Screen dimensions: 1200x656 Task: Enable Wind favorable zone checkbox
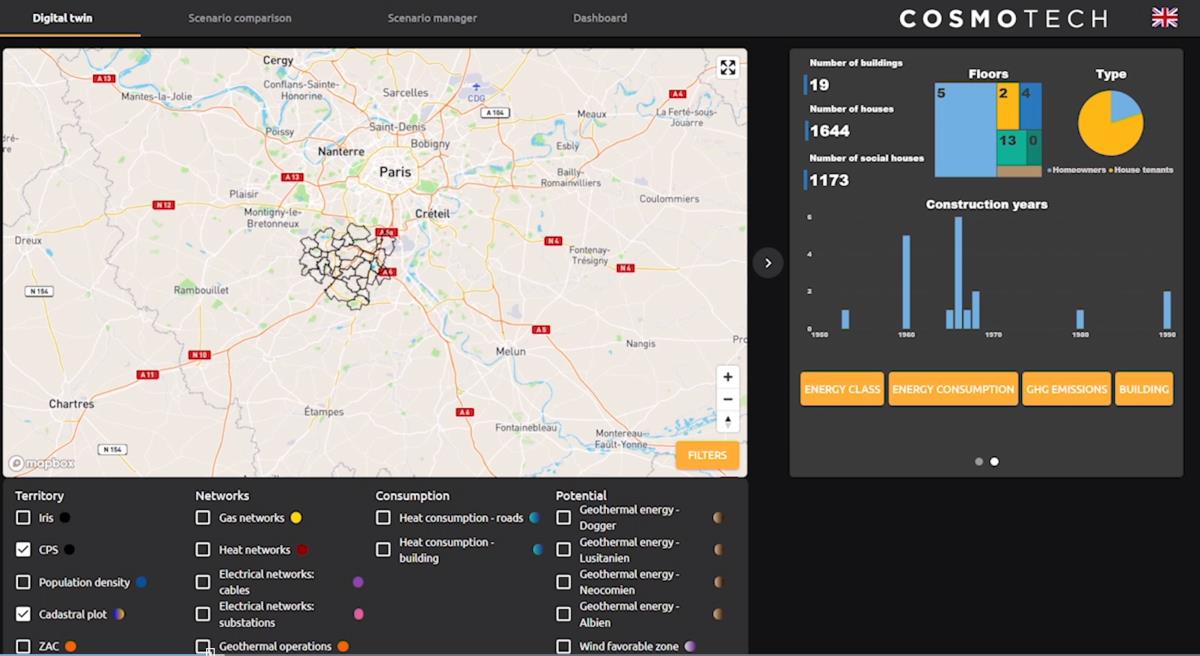pyautogui.click(x=563, y=646)
